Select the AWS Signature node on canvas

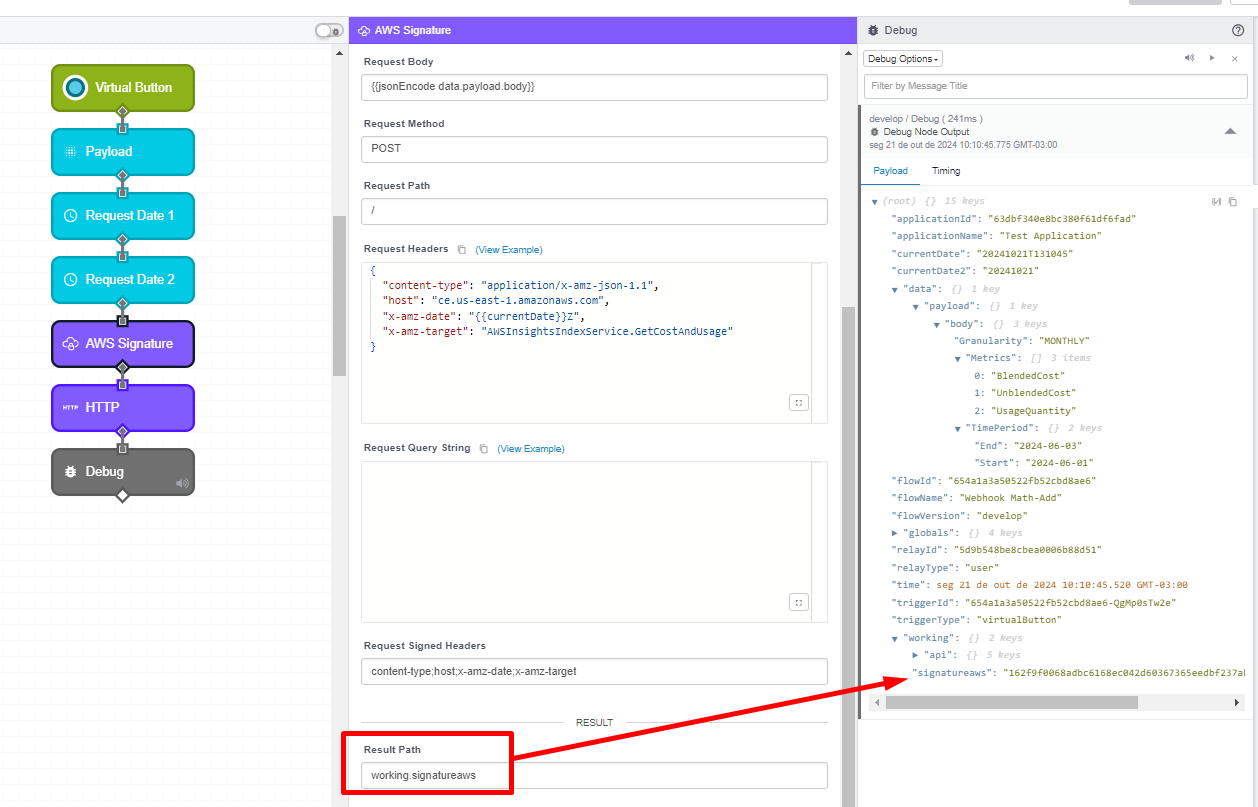click(x=123, y=344)
